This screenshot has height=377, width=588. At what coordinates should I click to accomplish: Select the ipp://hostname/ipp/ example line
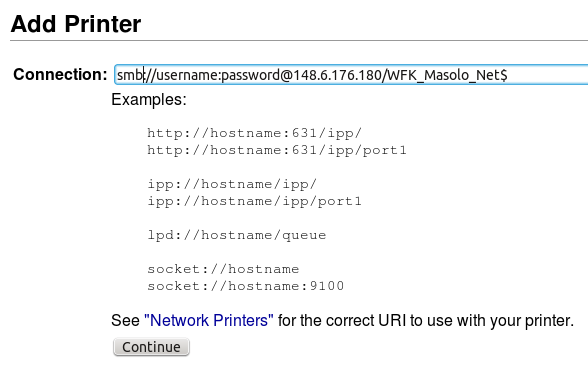(232, 184)
